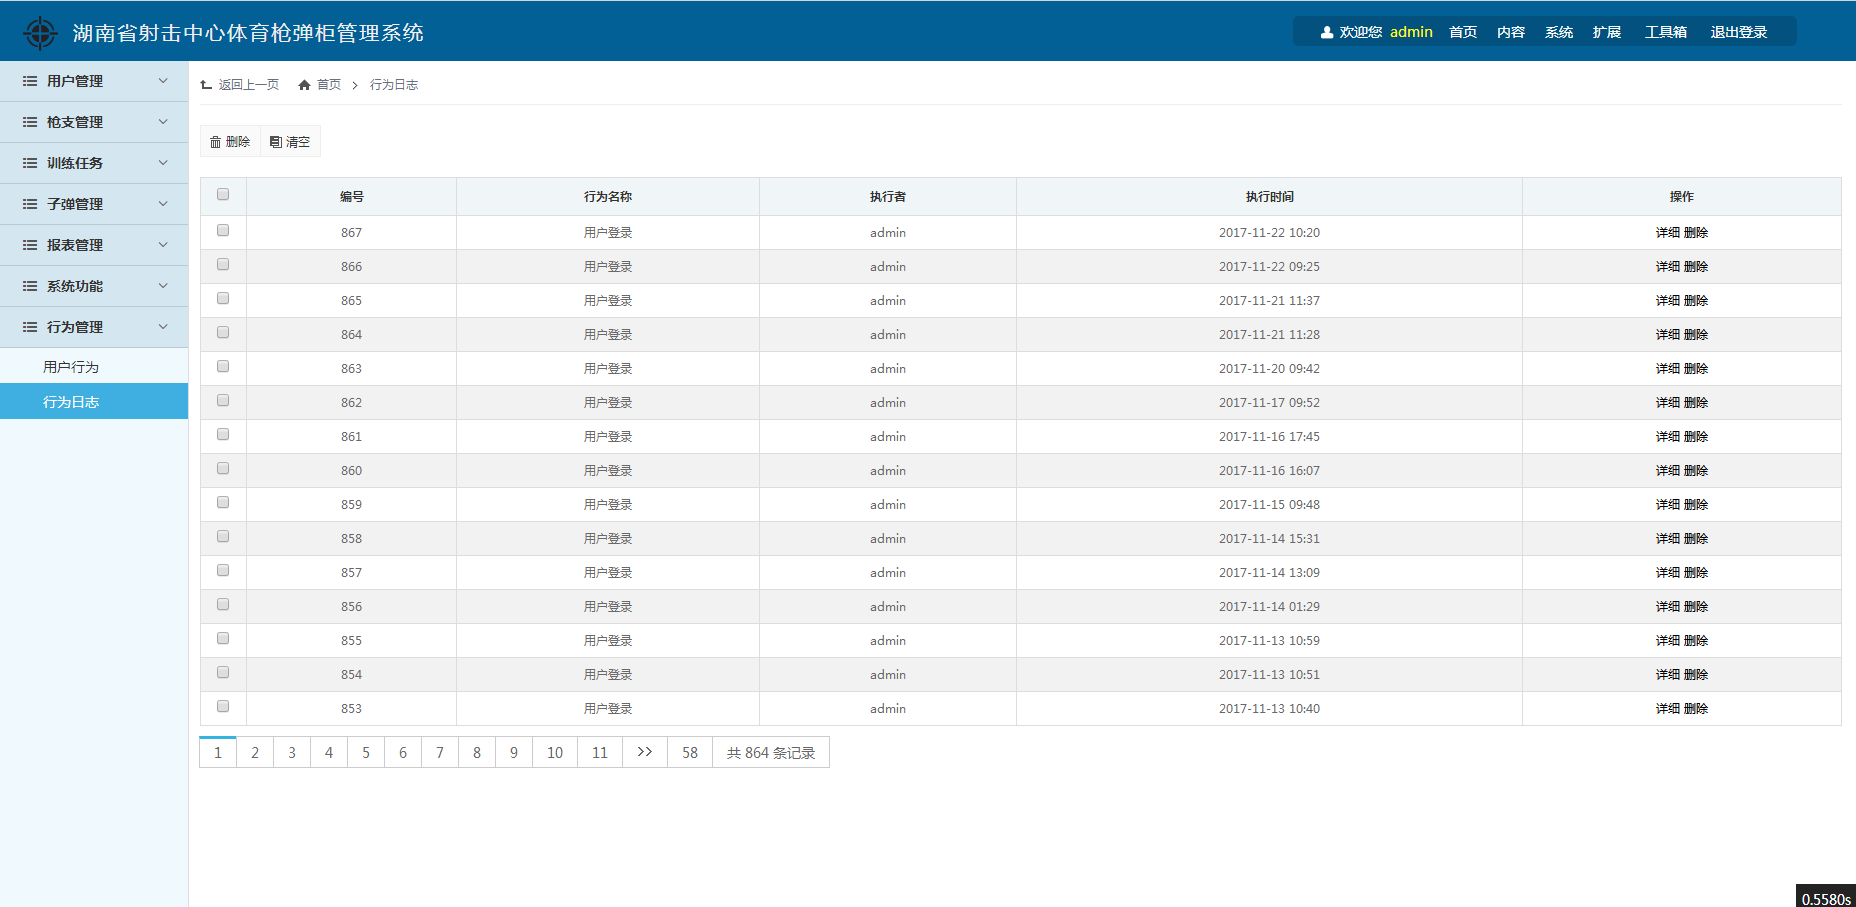Click 退出登录 to log out
Viewport: 1856px width, 907px height.
tap(1738, 32)
